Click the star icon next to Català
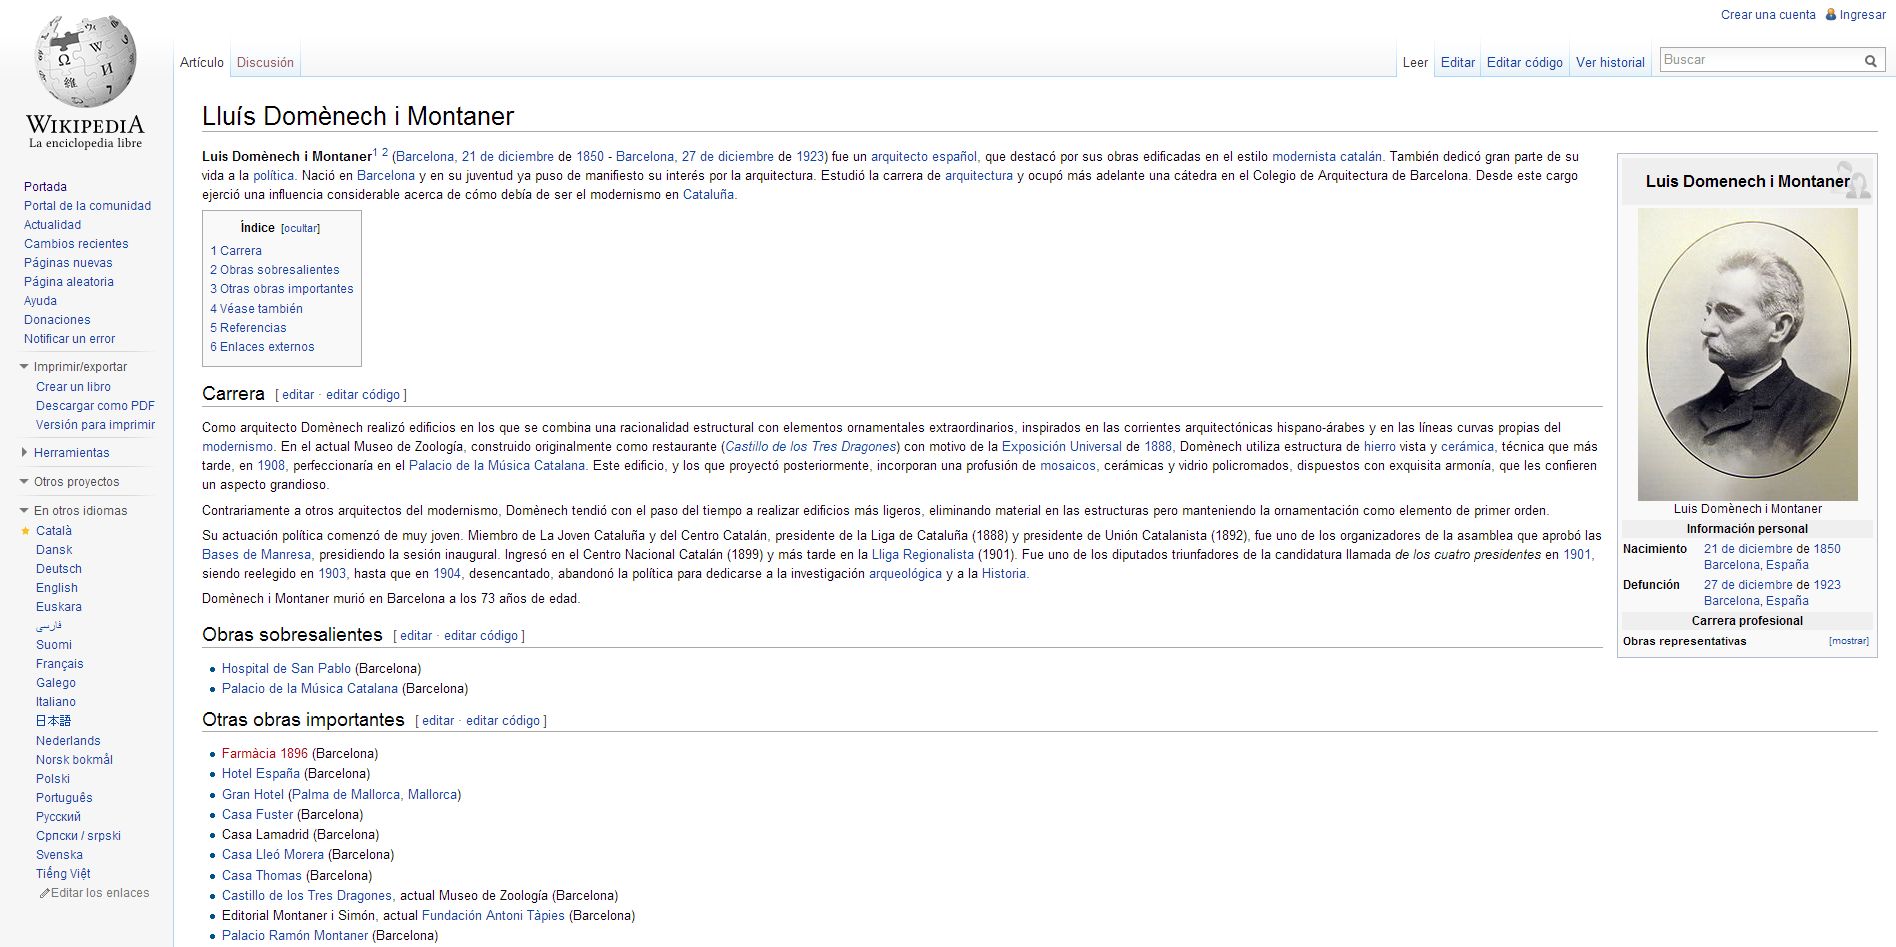This screenshot has width=1896, height=947. (26, 531)
